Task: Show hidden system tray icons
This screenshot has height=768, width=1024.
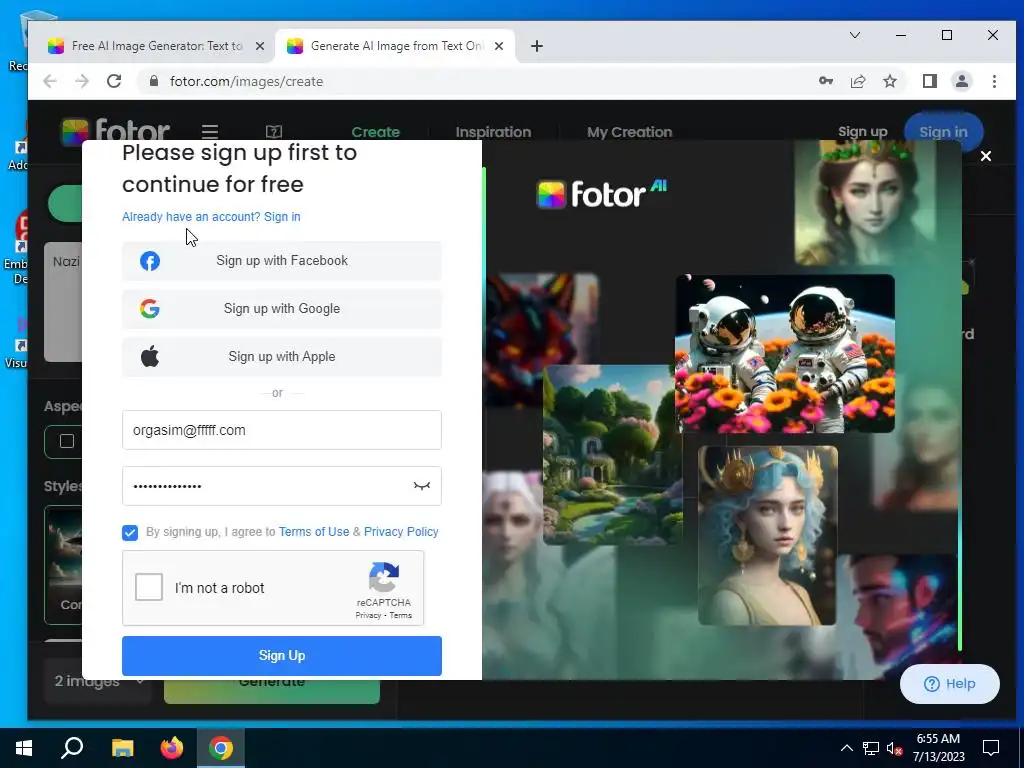Action: (846, 748)
